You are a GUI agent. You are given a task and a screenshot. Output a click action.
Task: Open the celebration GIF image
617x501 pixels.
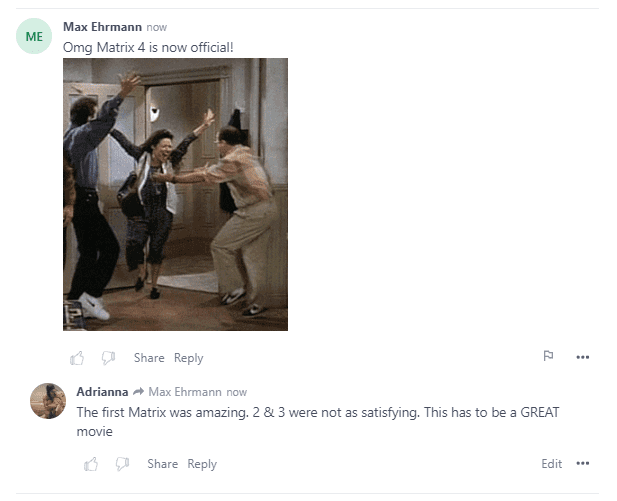175,194
